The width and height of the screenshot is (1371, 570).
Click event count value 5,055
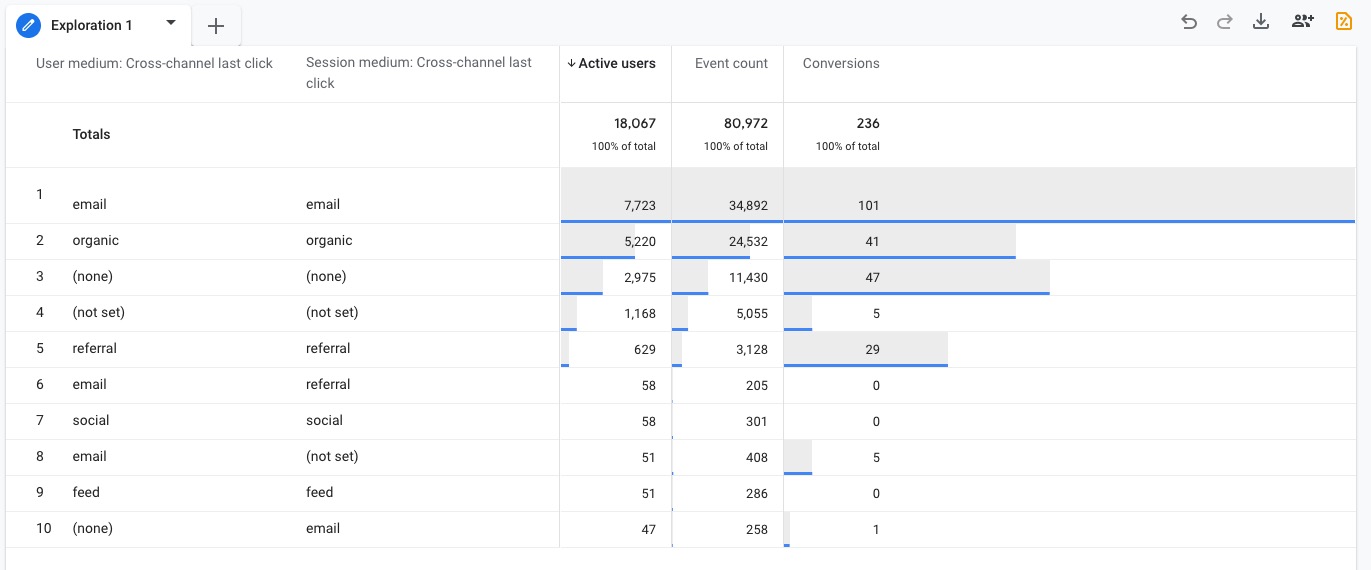[752, 313]
